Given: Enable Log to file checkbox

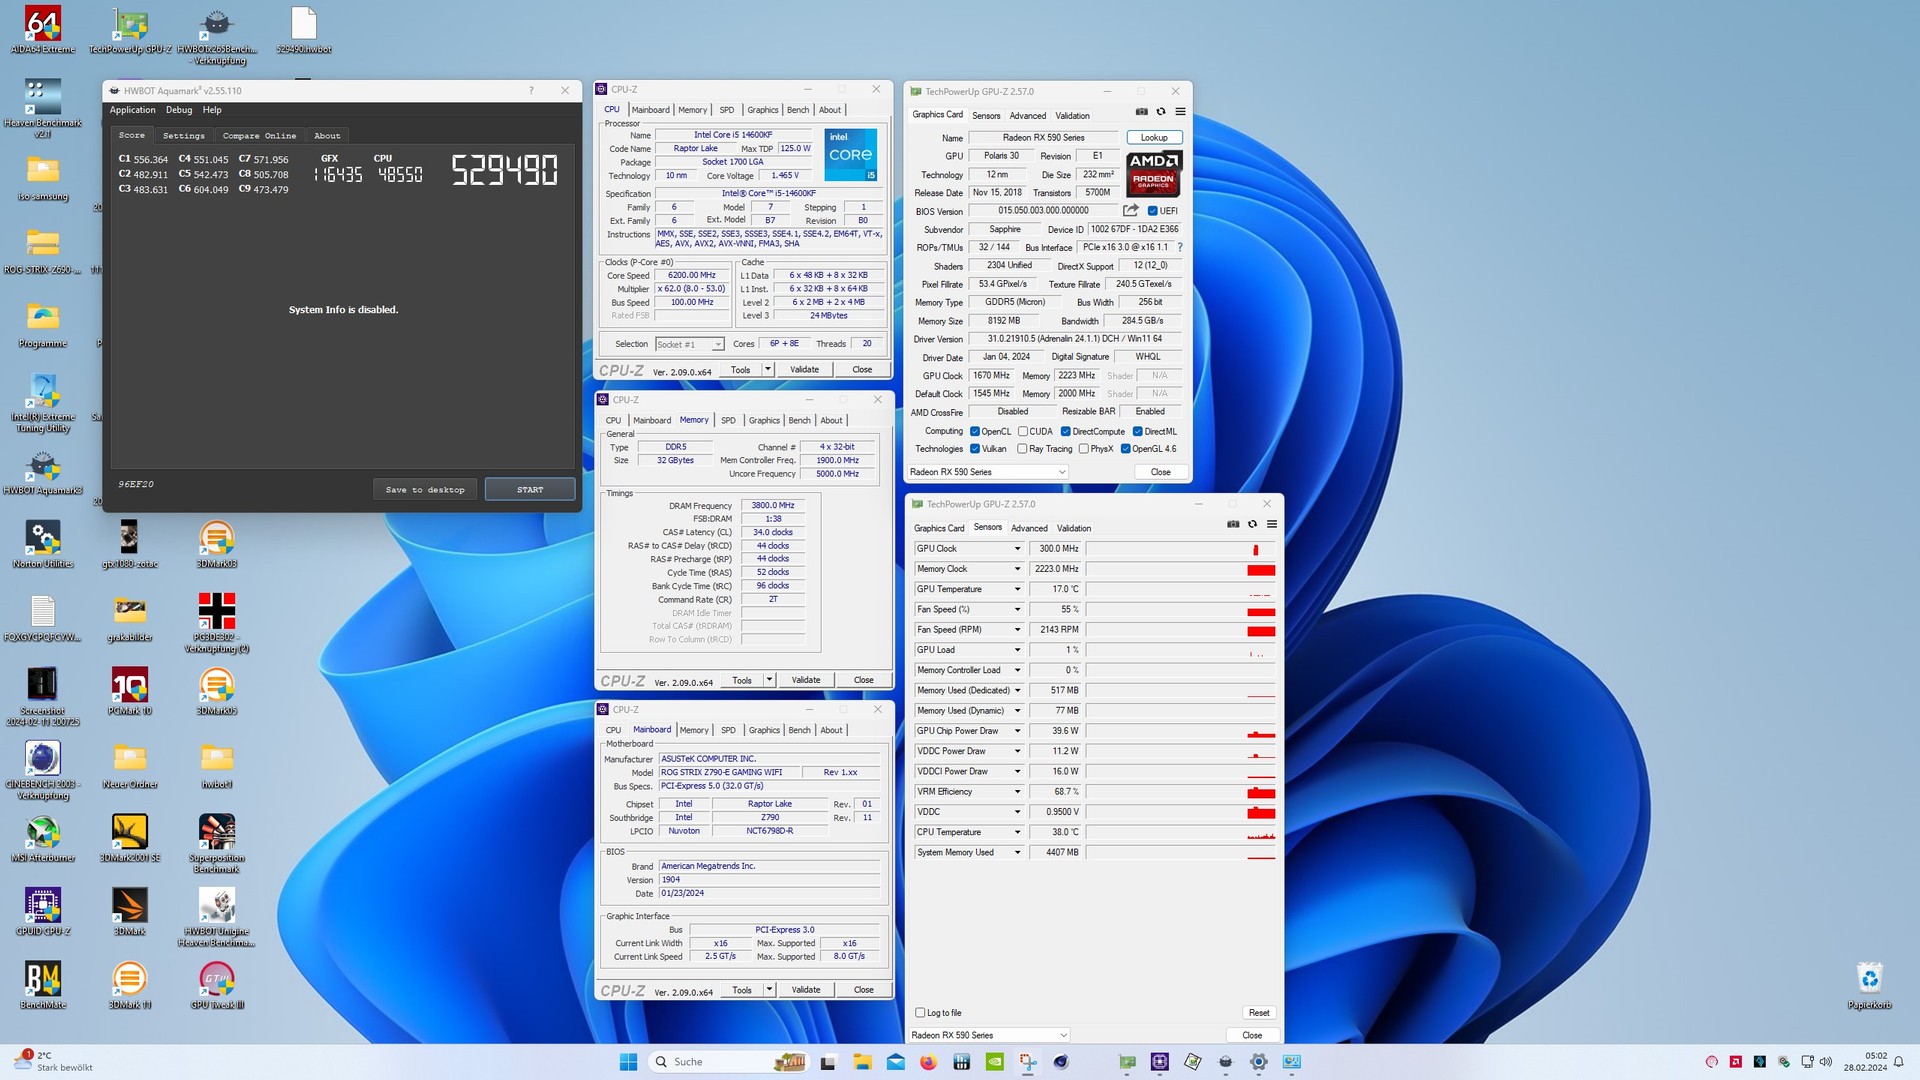Looking at the screenshot, I should [920, 1013].
